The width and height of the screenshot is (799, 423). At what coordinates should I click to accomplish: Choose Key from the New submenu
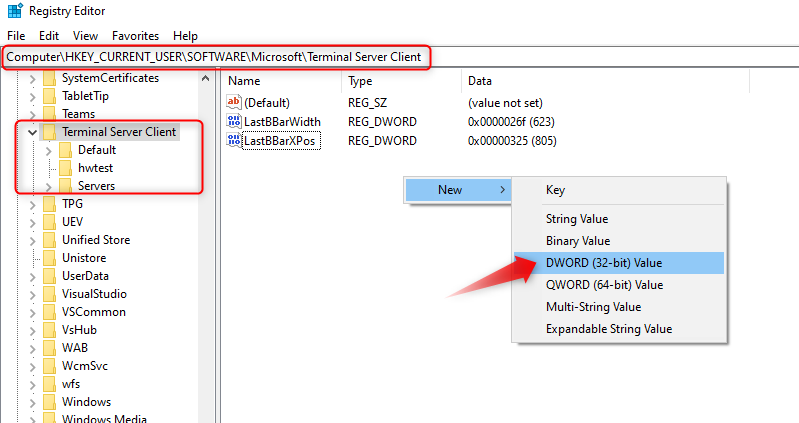click(x=619, y=190)
